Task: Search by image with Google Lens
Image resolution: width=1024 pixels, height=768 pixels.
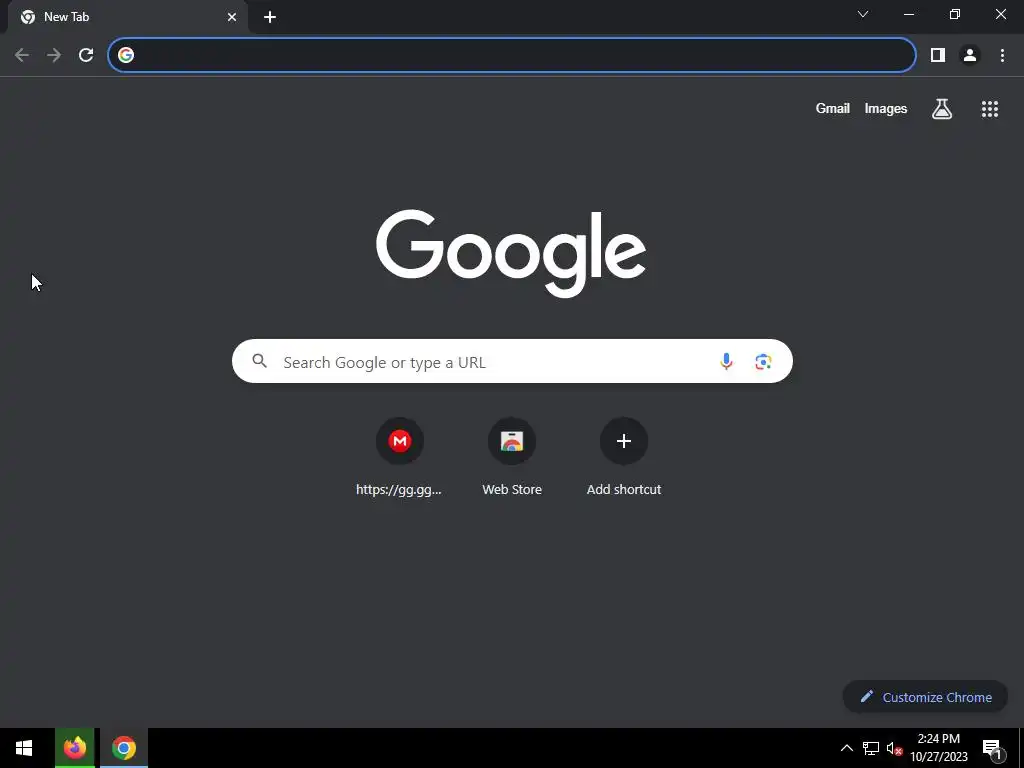Action: click(x=763, y=361)
